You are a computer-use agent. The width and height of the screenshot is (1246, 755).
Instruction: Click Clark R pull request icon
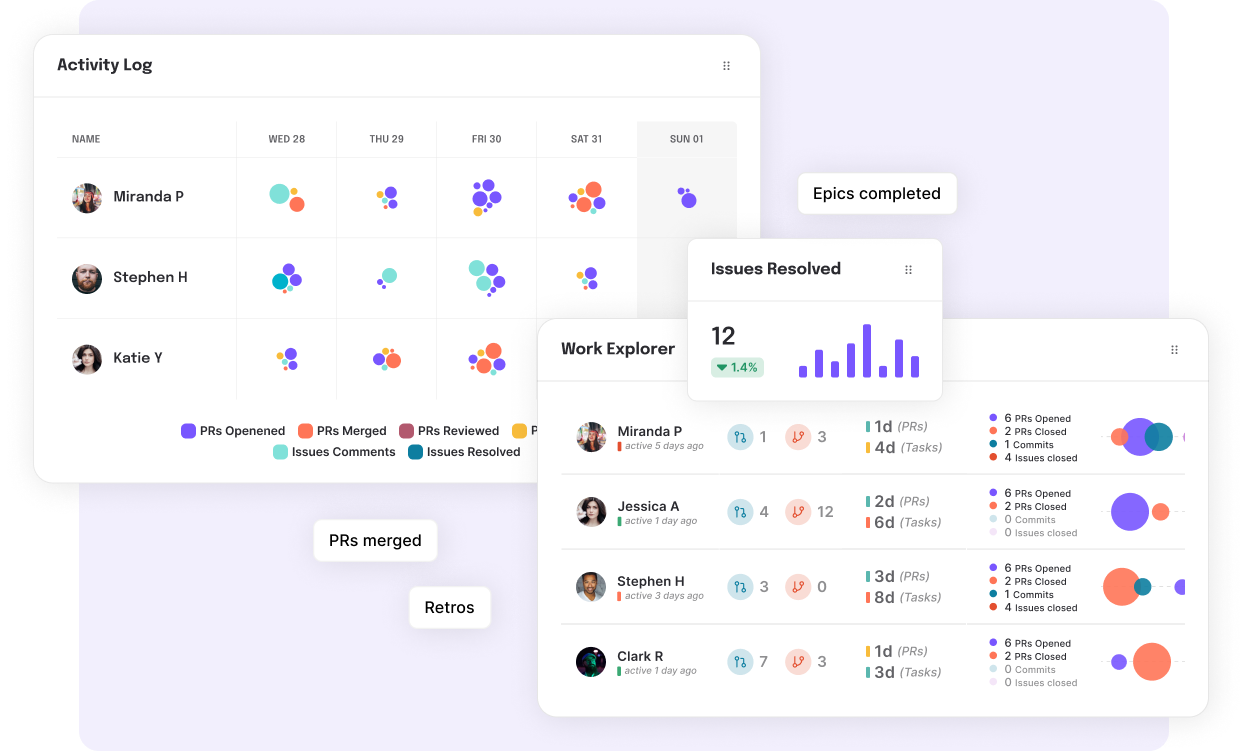(x=740, y=662)
